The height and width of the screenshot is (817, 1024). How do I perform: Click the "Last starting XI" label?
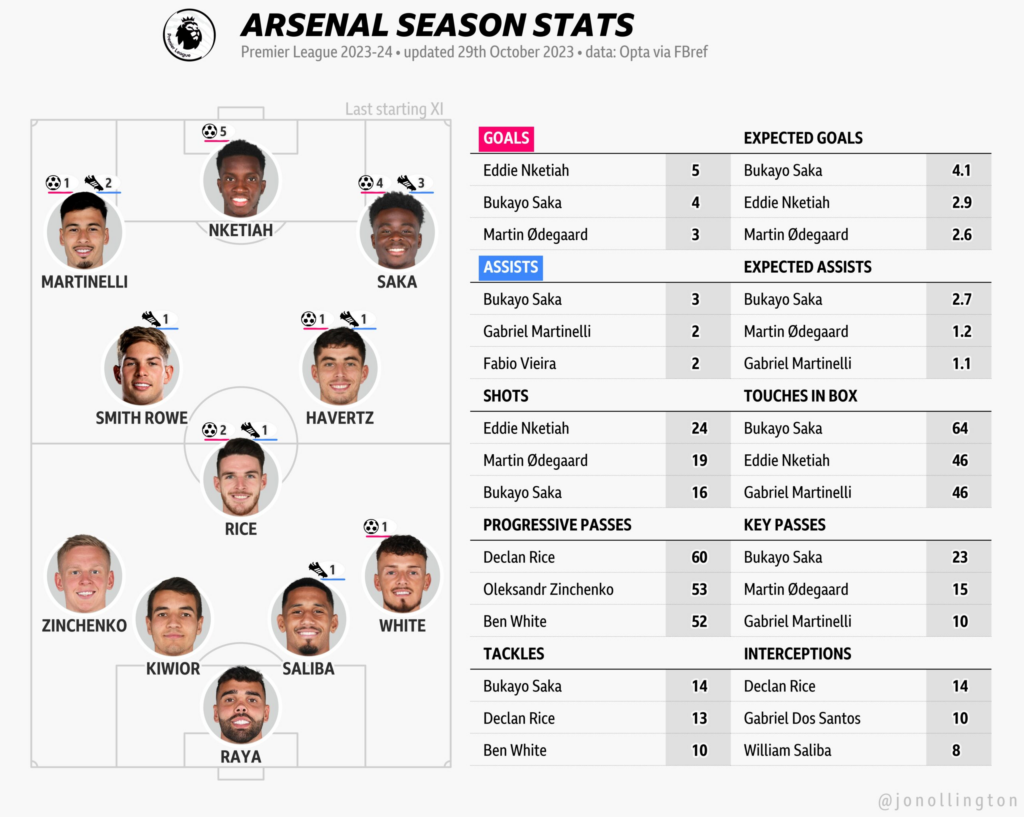point(394,109)
